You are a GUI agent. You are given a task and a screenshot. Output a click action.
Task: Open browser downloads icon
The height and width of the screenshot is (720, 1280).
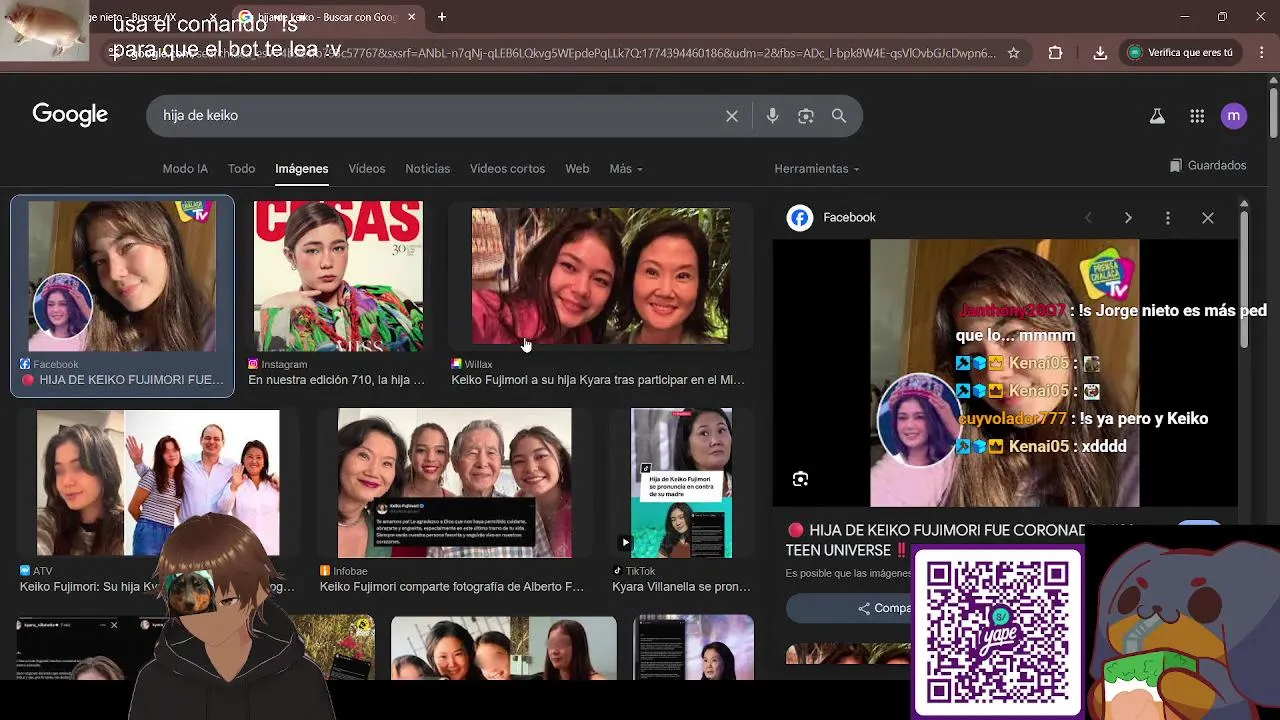1100,53
